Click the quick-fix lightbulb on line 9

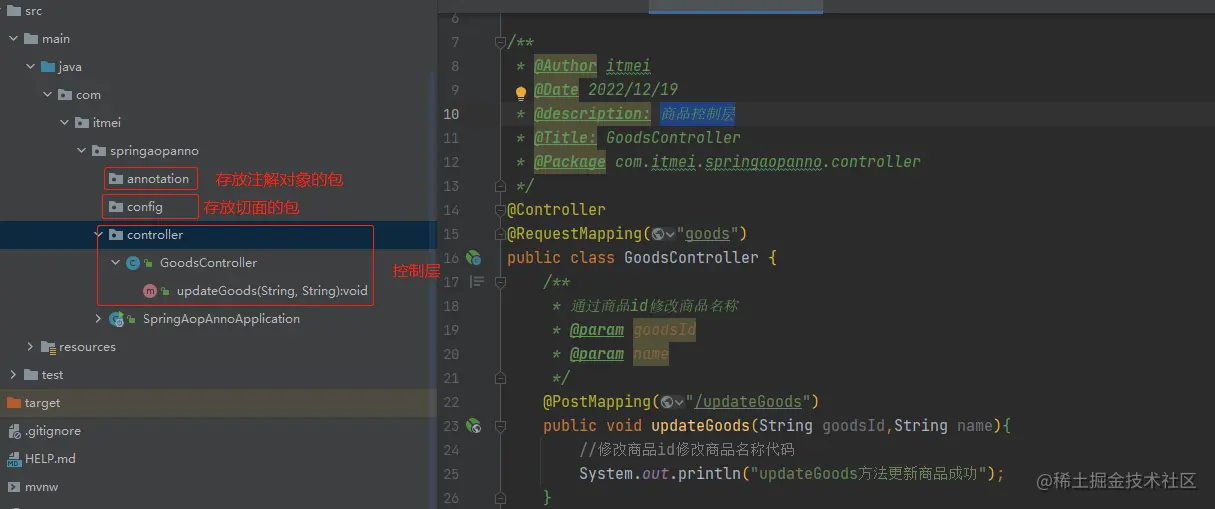520,93
